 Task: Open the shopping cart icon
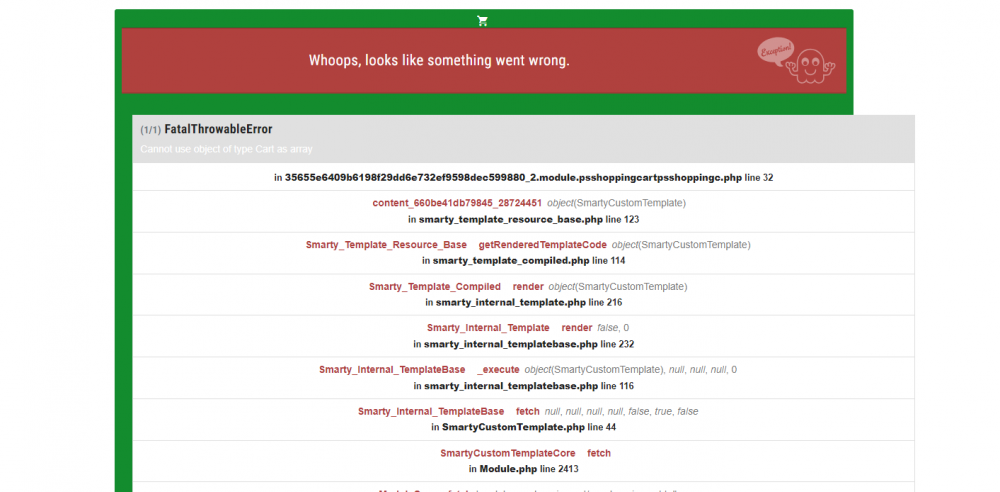click(x=483, y=20)
